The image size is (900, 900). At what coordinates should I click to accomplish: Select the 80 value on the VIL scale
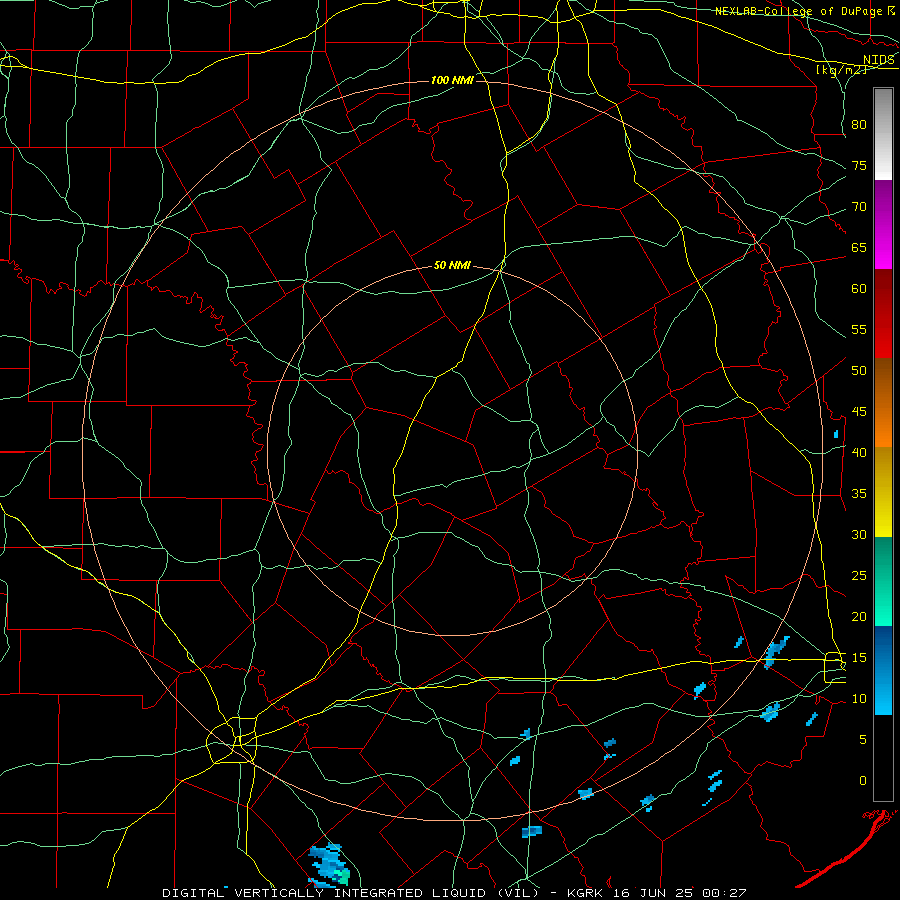(x=859, y=125)
